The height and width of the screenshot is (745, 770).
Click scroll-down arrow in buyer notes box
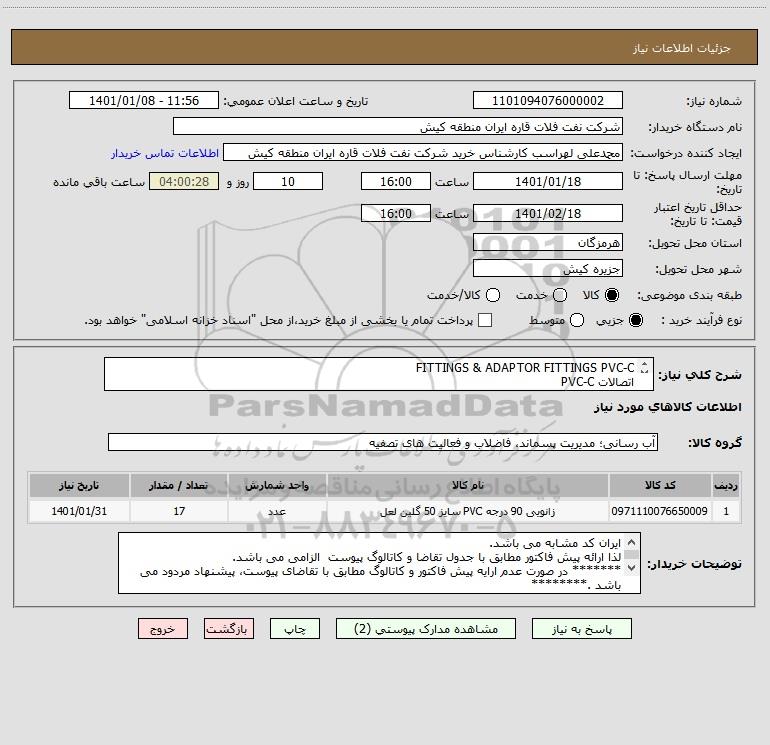[632, 568]
